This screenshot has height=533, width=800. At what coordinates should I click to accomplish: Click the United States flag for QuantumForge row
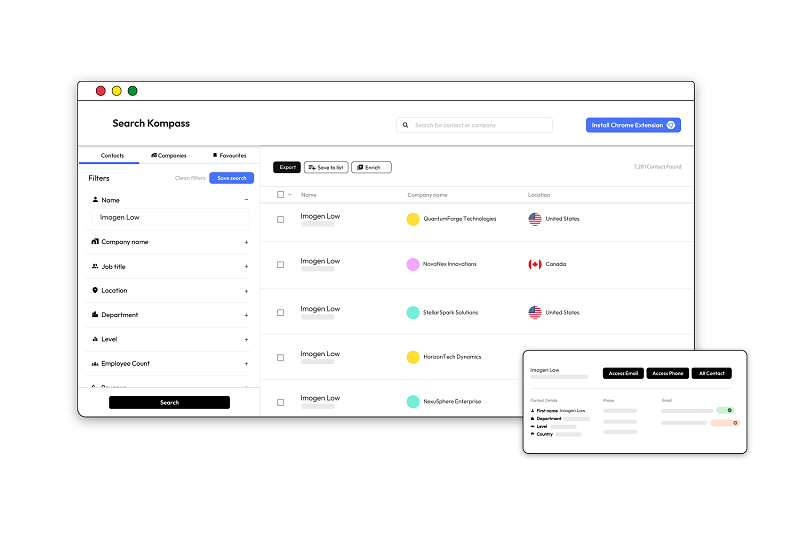coord(535,219)
